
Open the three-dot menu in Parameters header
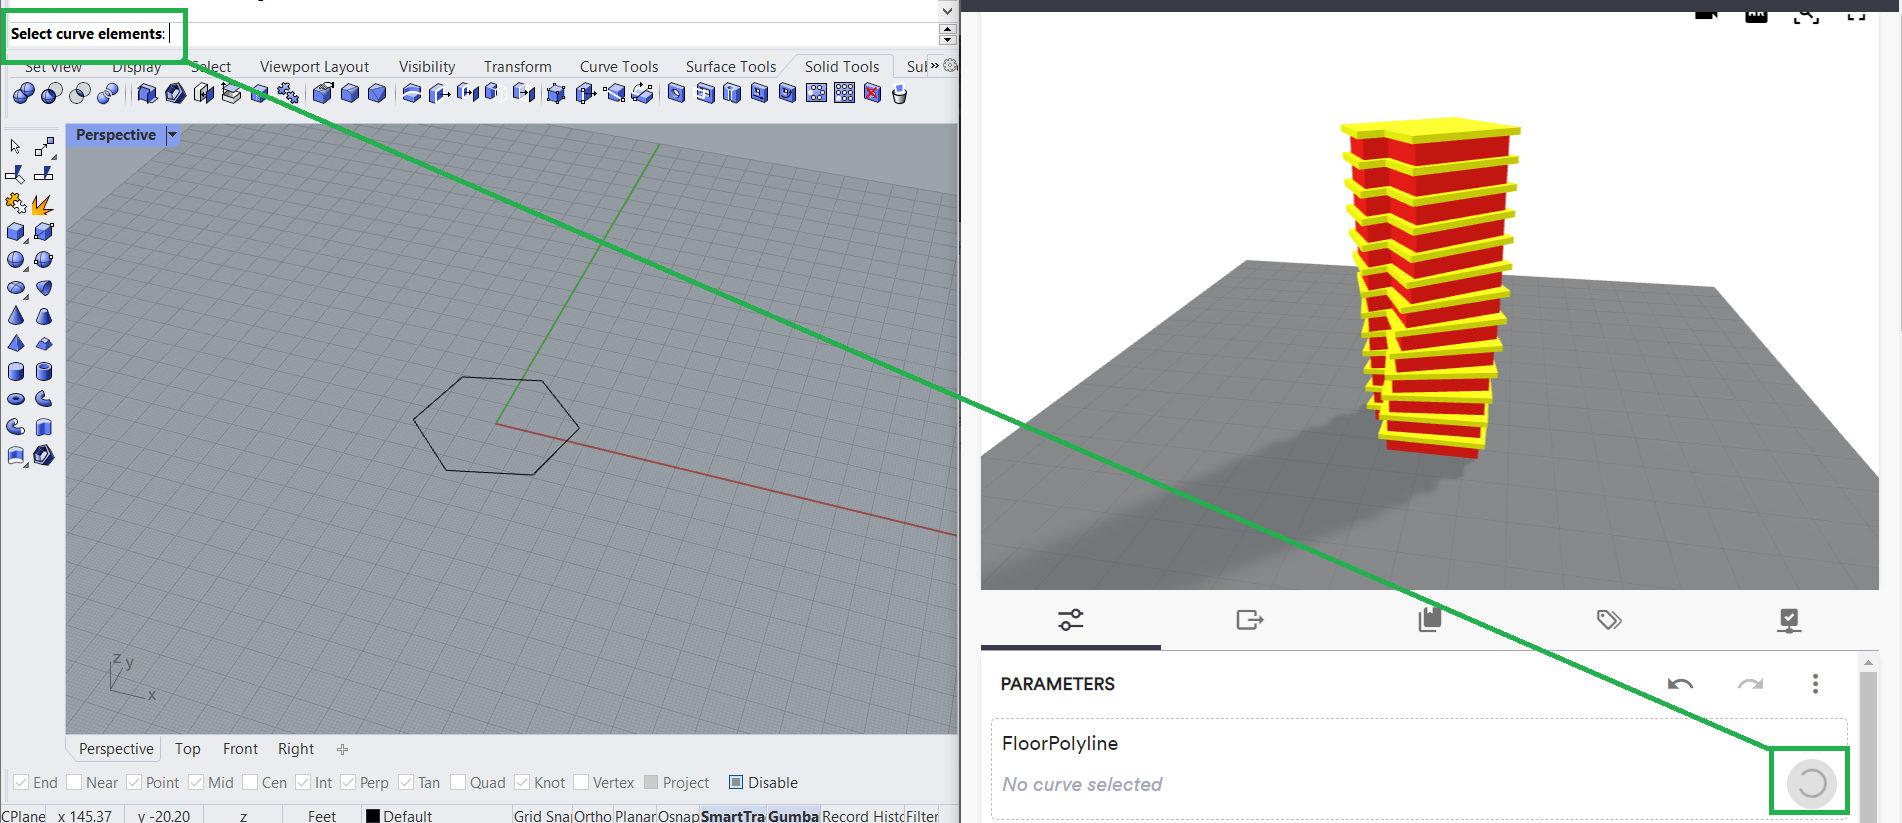pos(1815,684)
